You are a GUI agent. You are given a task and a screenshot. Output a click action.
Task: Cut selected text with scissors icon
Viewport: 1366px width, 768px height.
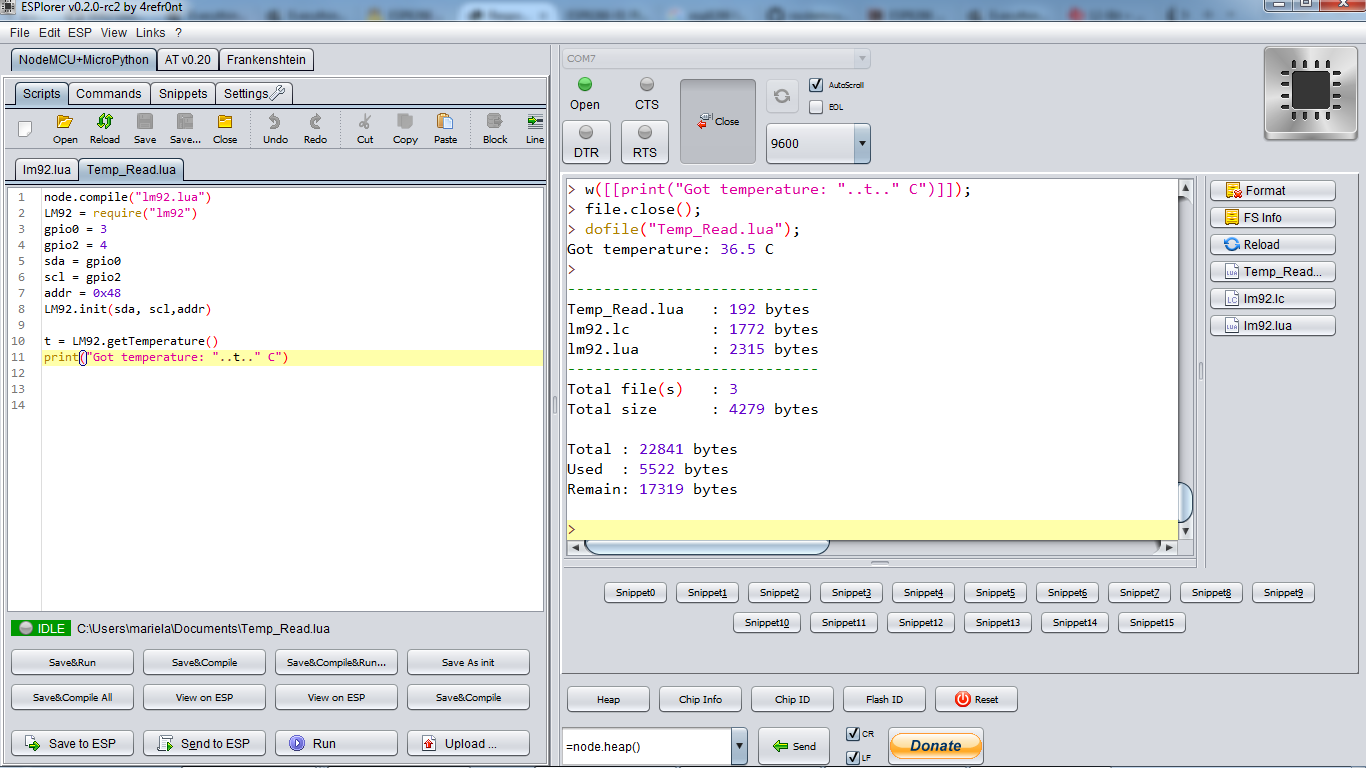point(365,129)
